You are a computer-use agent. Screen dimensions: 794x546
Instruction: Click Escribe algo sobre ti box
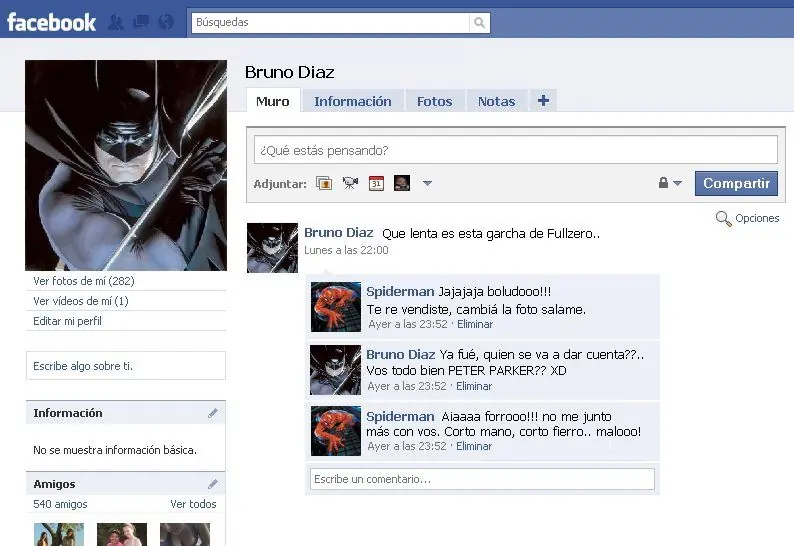tap(126, 366)
